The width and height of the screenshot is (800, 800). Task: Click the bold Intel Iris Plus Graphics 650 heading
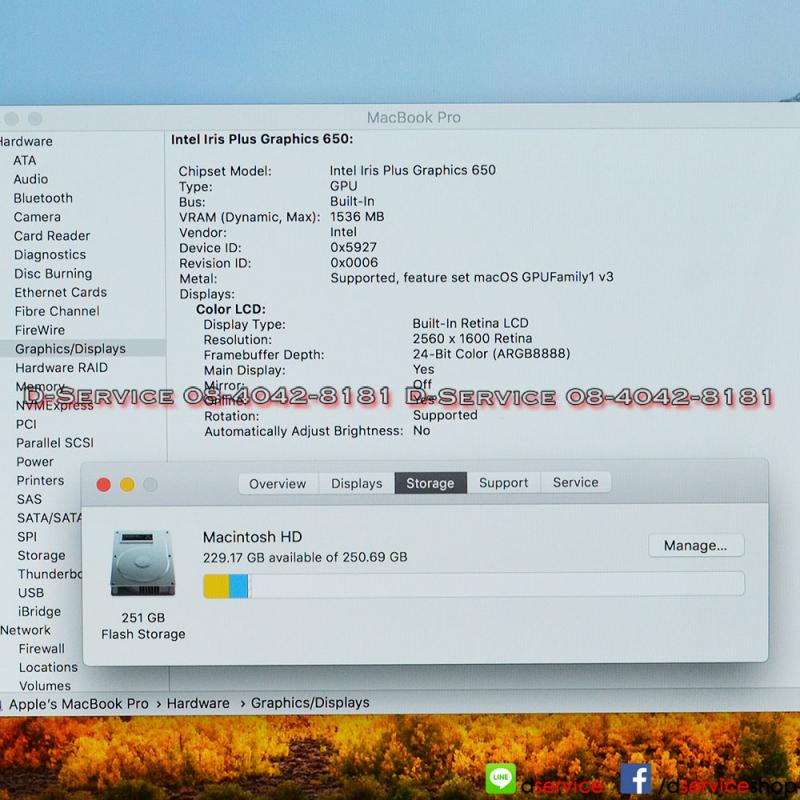pyautogui.click(x=262, y=139)
